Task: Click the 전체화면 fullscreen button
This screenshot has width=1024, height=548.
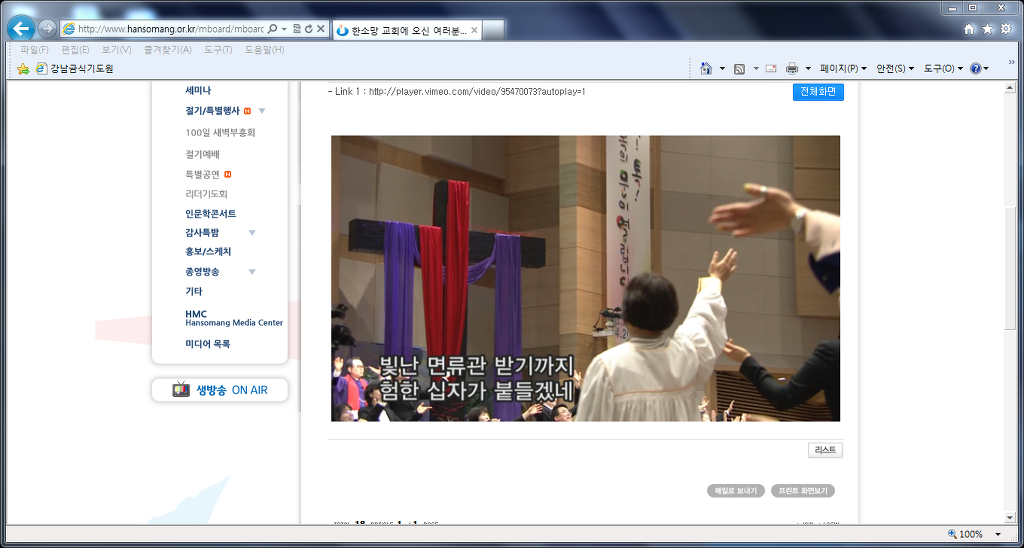Action: pyautogui.click(x=818, y=92)
